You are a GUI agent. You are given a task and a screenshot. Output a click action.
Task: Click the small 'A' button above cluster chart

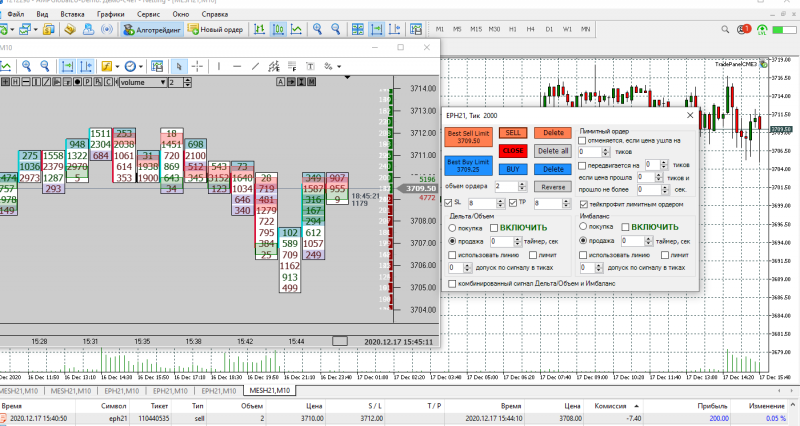(281, 82)
